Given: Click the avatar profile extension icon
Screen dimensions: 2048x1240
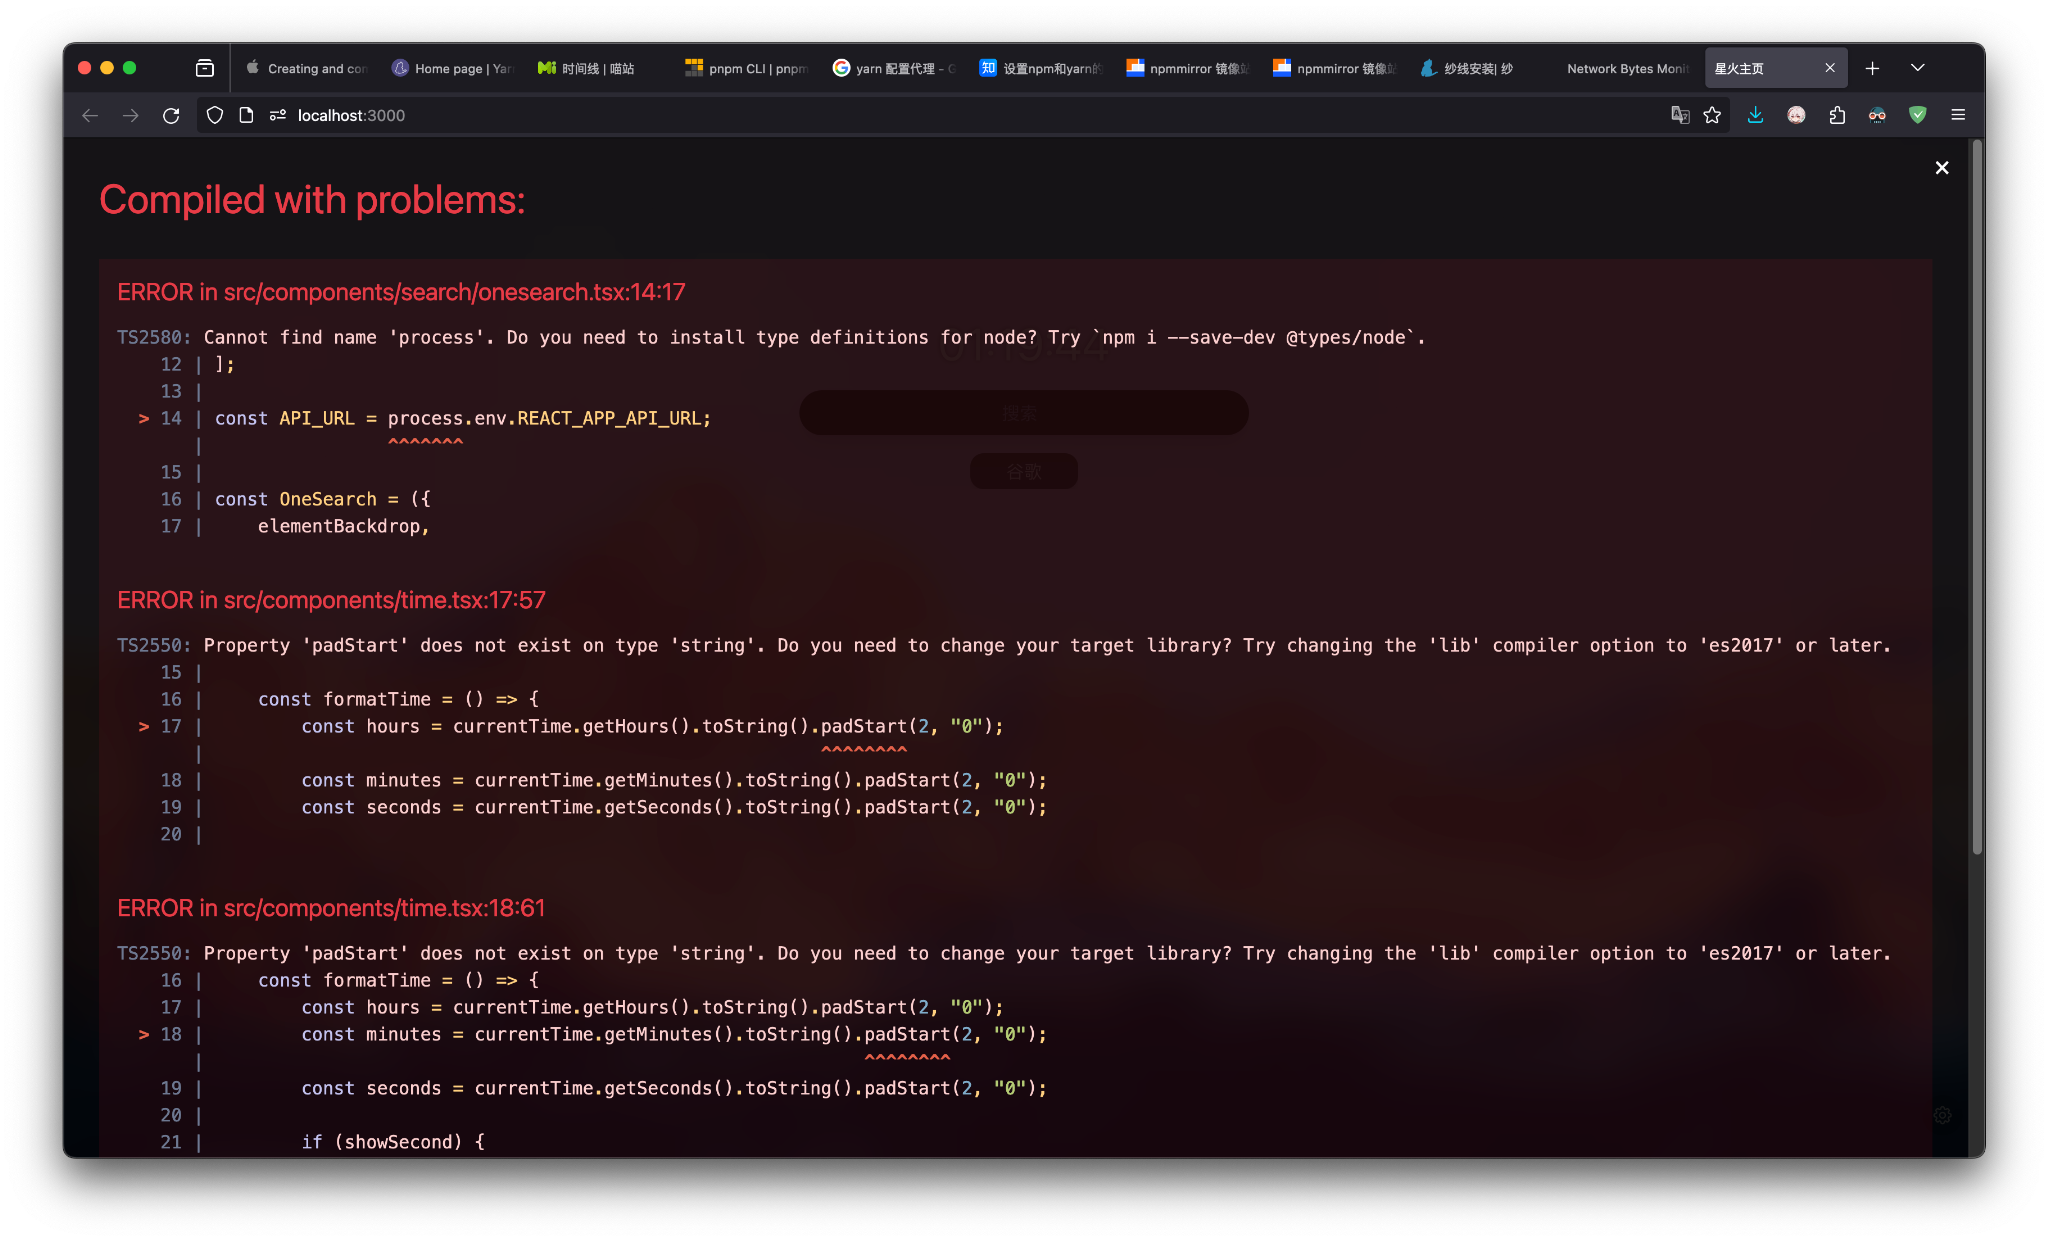Looking at the screenshot, I should click(x=1796, y=115).
